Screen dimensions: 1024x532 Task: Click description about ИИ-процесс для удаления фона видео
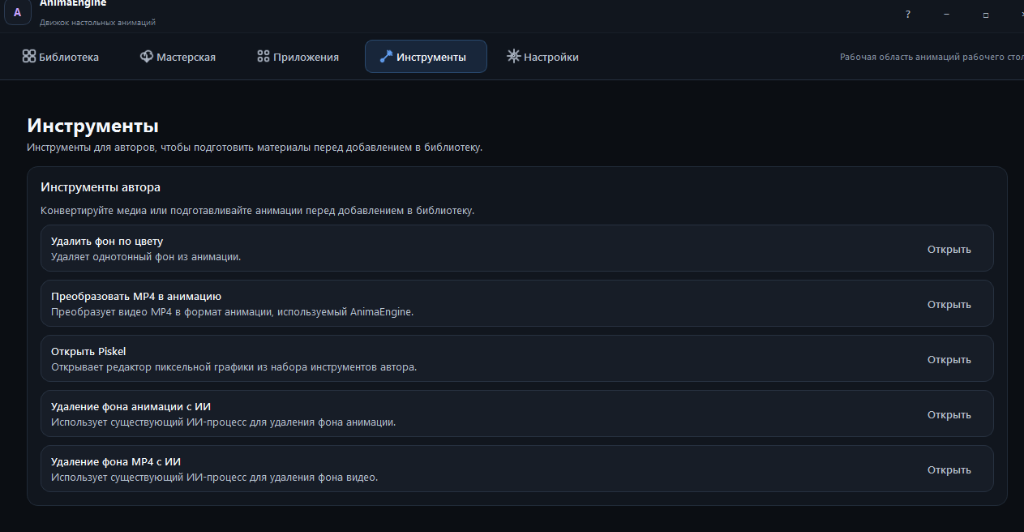(x=214, y=477)
